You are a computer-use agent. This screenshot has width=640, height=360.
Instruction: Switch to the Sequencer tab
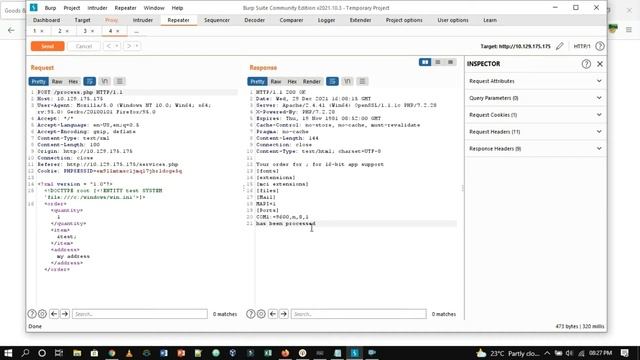[217, 20]
